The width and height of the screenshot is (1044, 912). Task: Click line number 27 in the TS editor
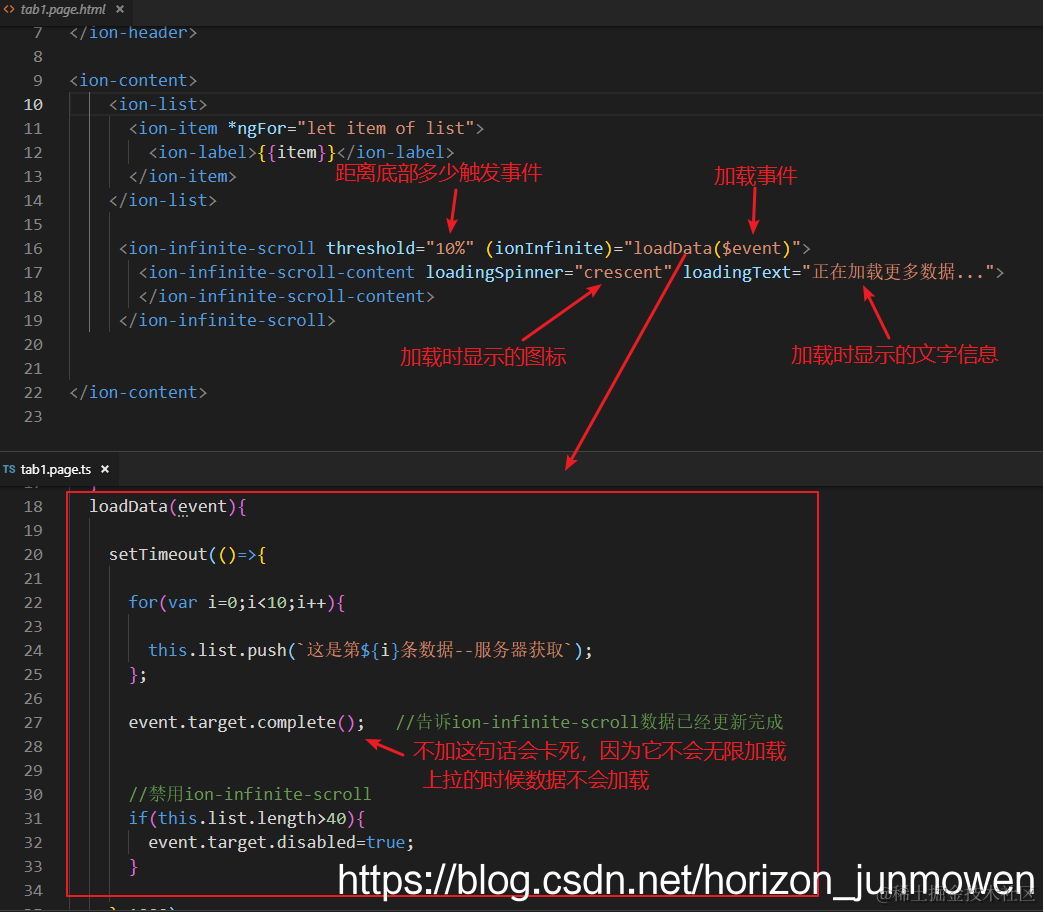[x=33, y=722]
